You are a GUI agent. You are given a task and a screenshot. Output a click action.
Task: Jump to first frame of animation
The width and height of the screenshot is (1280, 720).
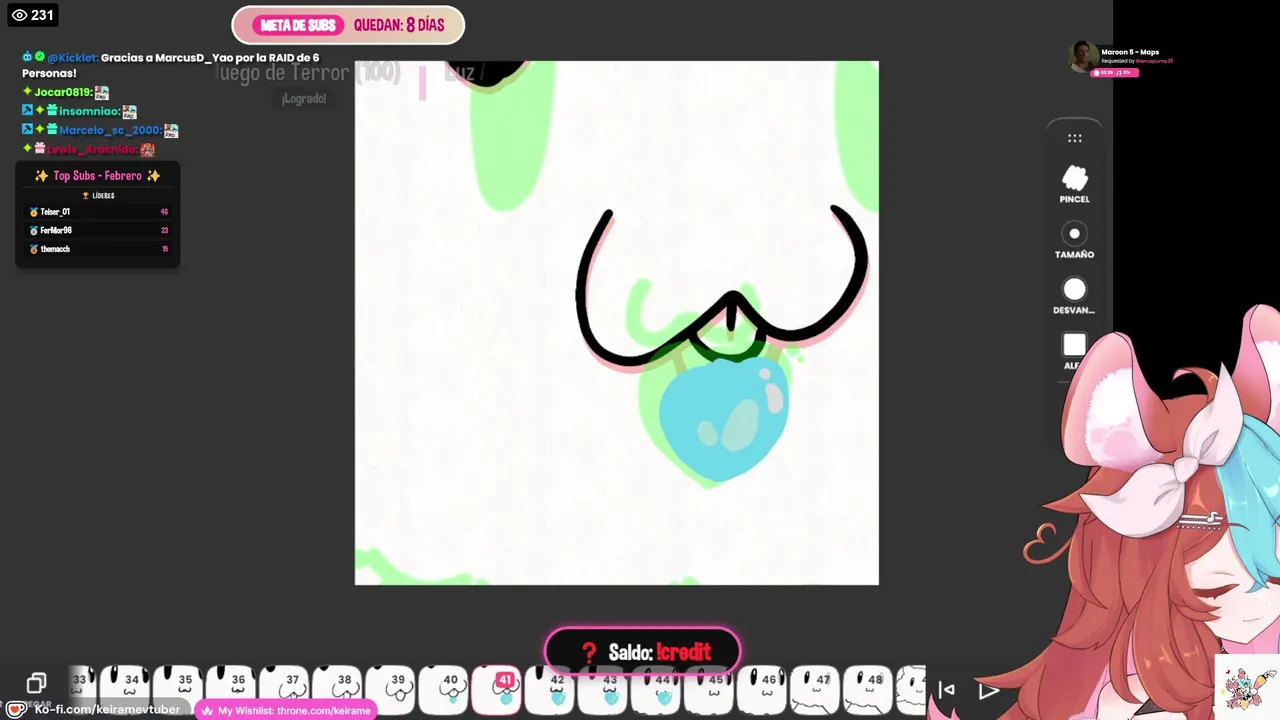click(946, 690)
